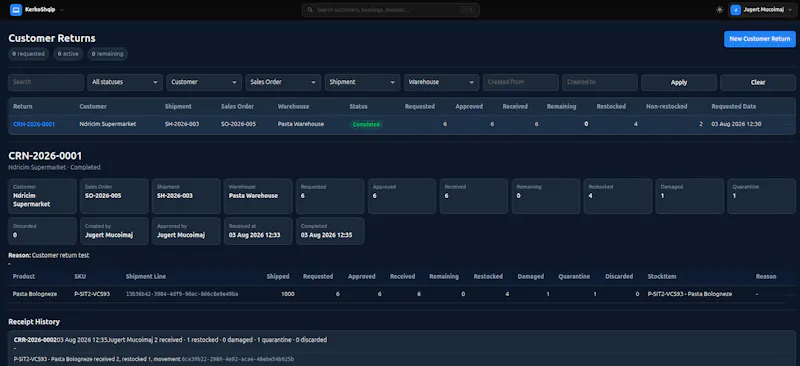Viewport: 800px width, 366px height.
Task: Click the Requested Date column header
Action: [734, 107]
